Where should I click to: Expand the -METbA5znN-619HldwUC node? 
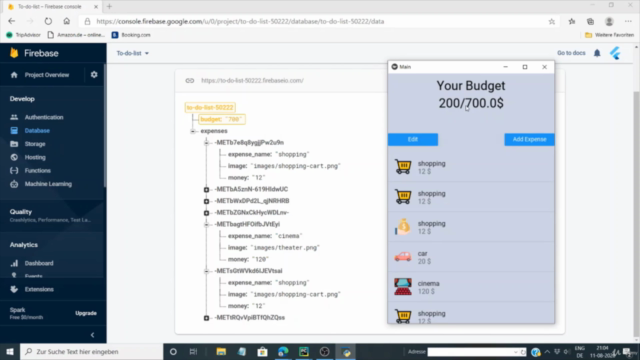207,189
